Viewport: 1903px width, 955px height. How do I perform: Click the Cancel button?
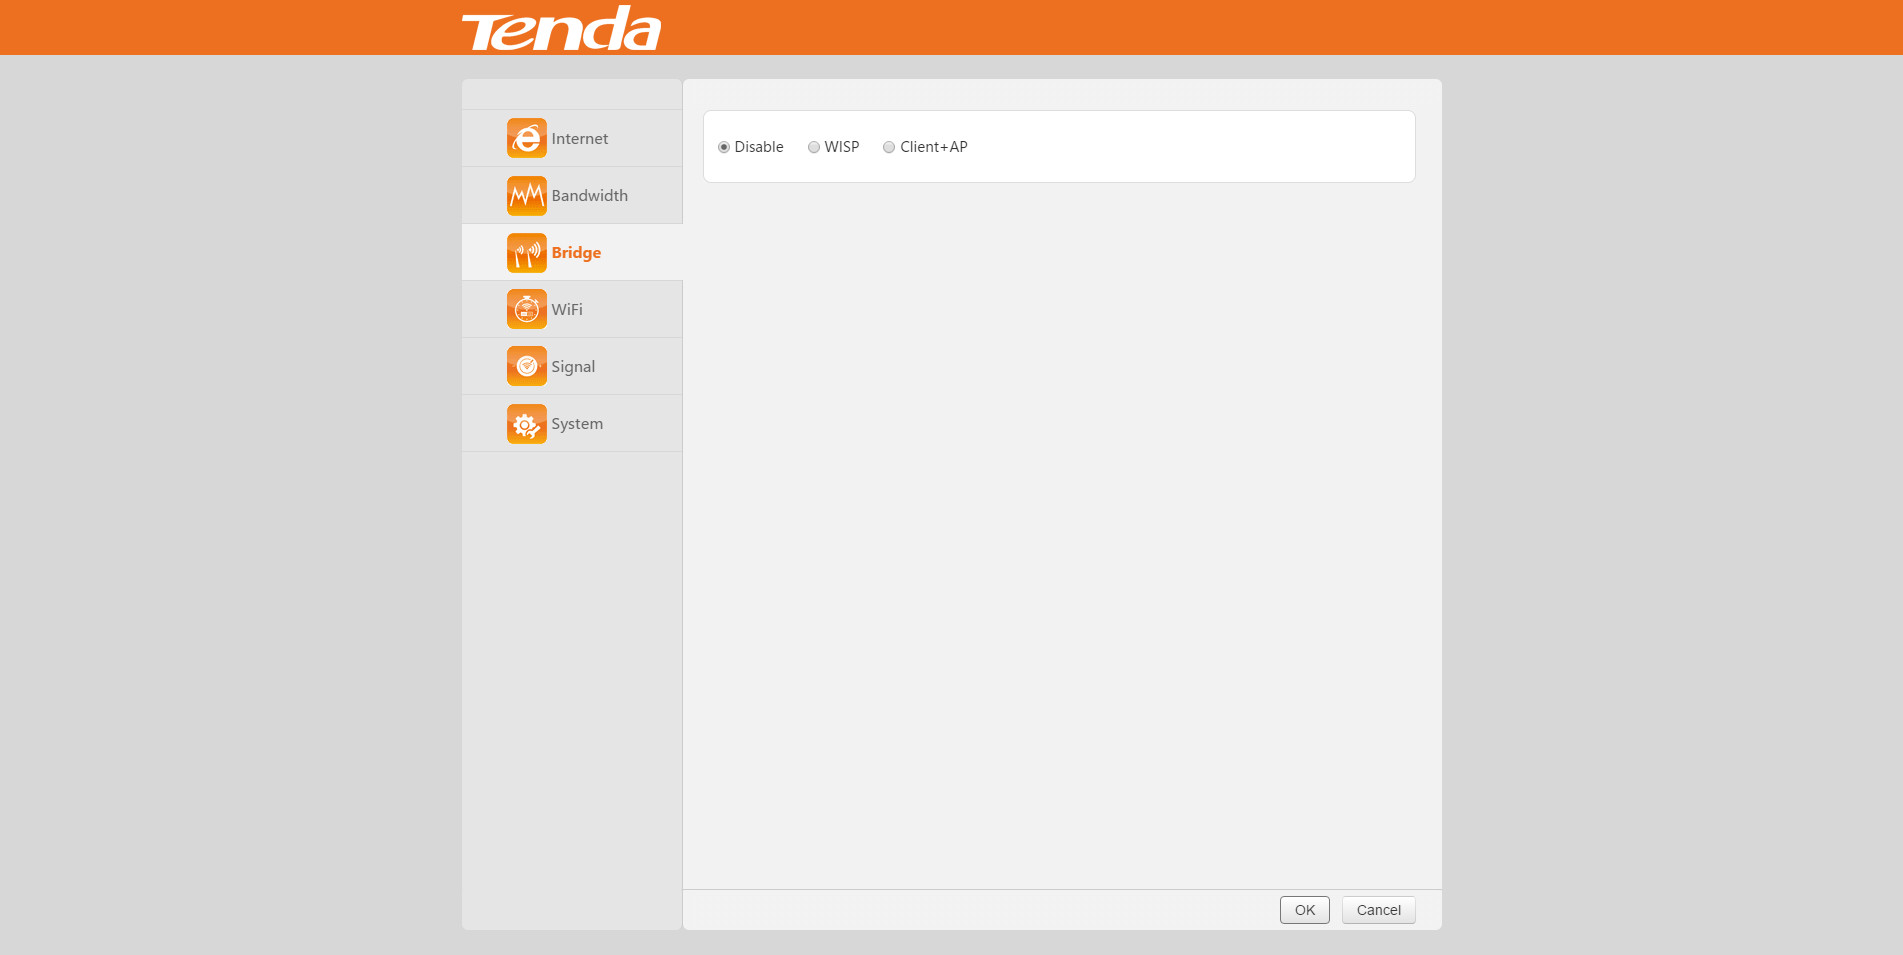click(1379, 910)
